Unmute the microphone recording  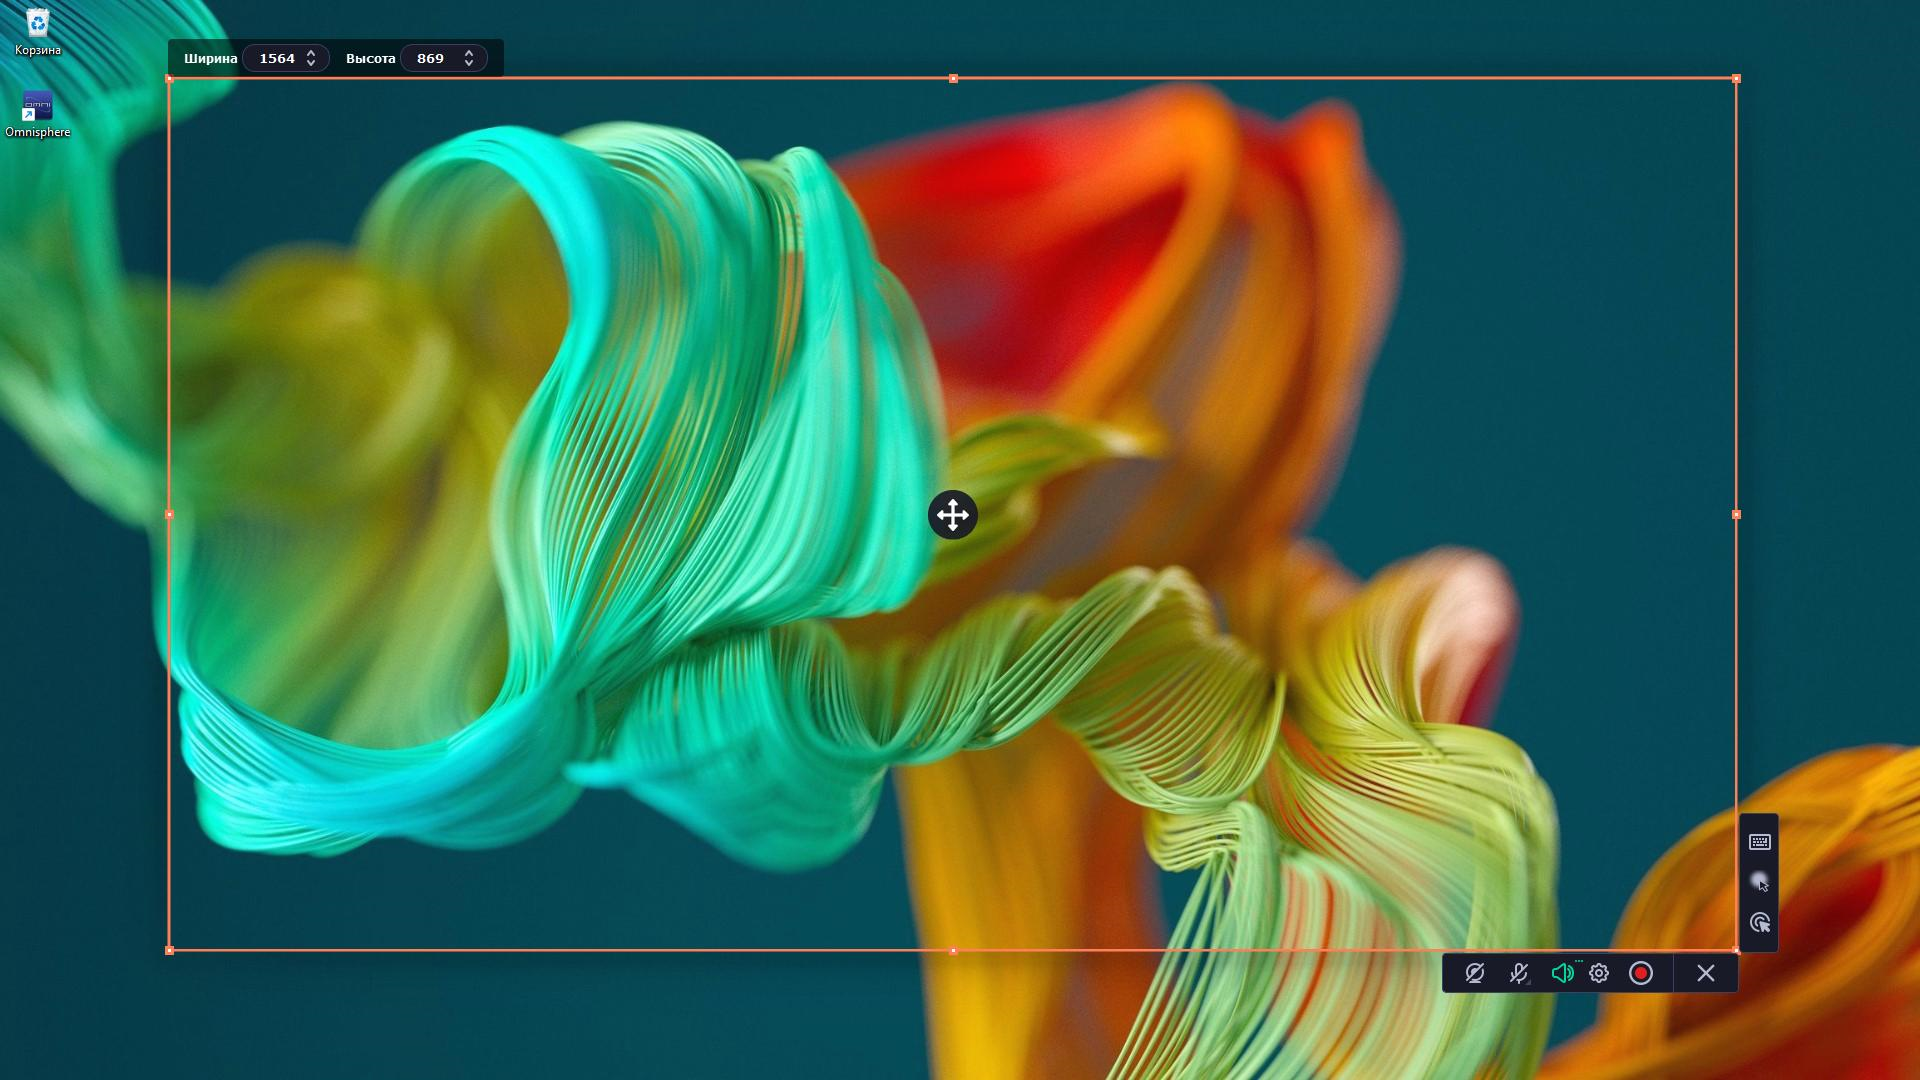[x=1519, y=973]
